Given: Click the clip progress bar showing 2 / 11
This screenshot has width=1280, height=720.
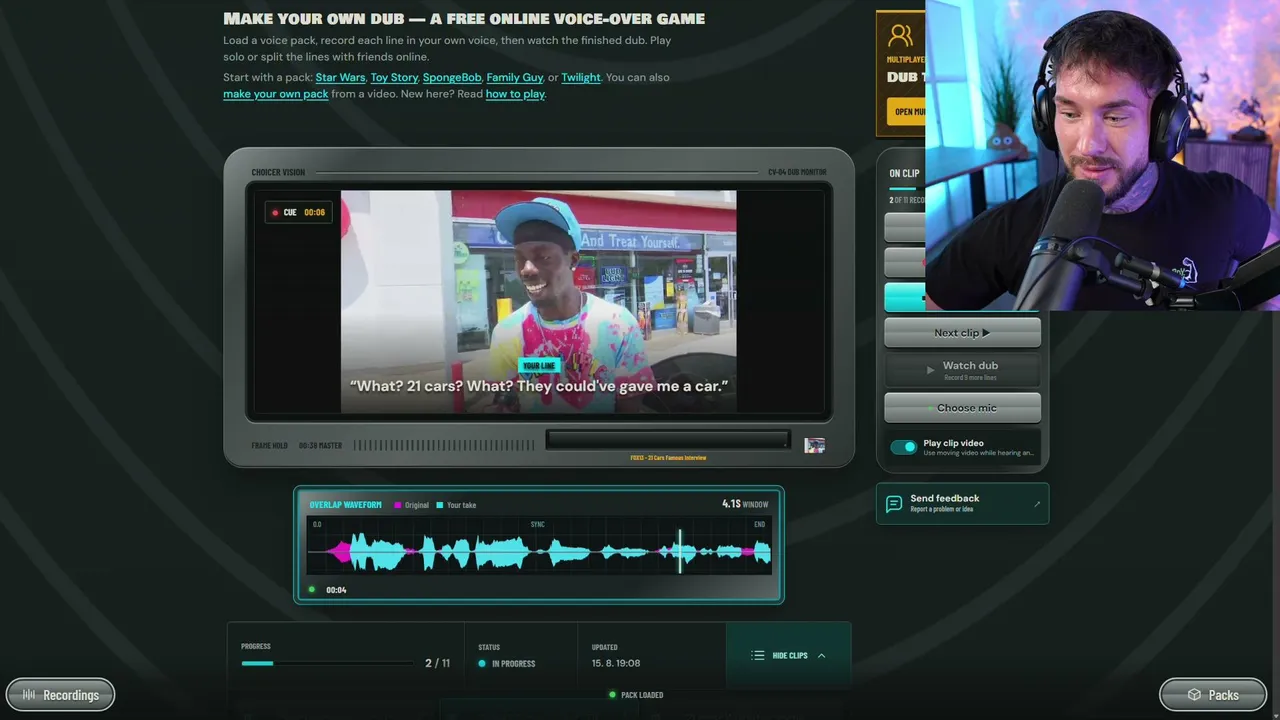Looking at the screenshot, I should click(x=327, y=663).
